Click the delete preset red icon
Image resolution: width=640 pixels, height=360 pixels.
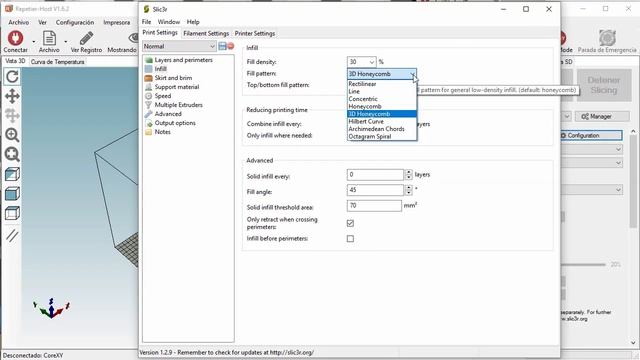[231, 46]
